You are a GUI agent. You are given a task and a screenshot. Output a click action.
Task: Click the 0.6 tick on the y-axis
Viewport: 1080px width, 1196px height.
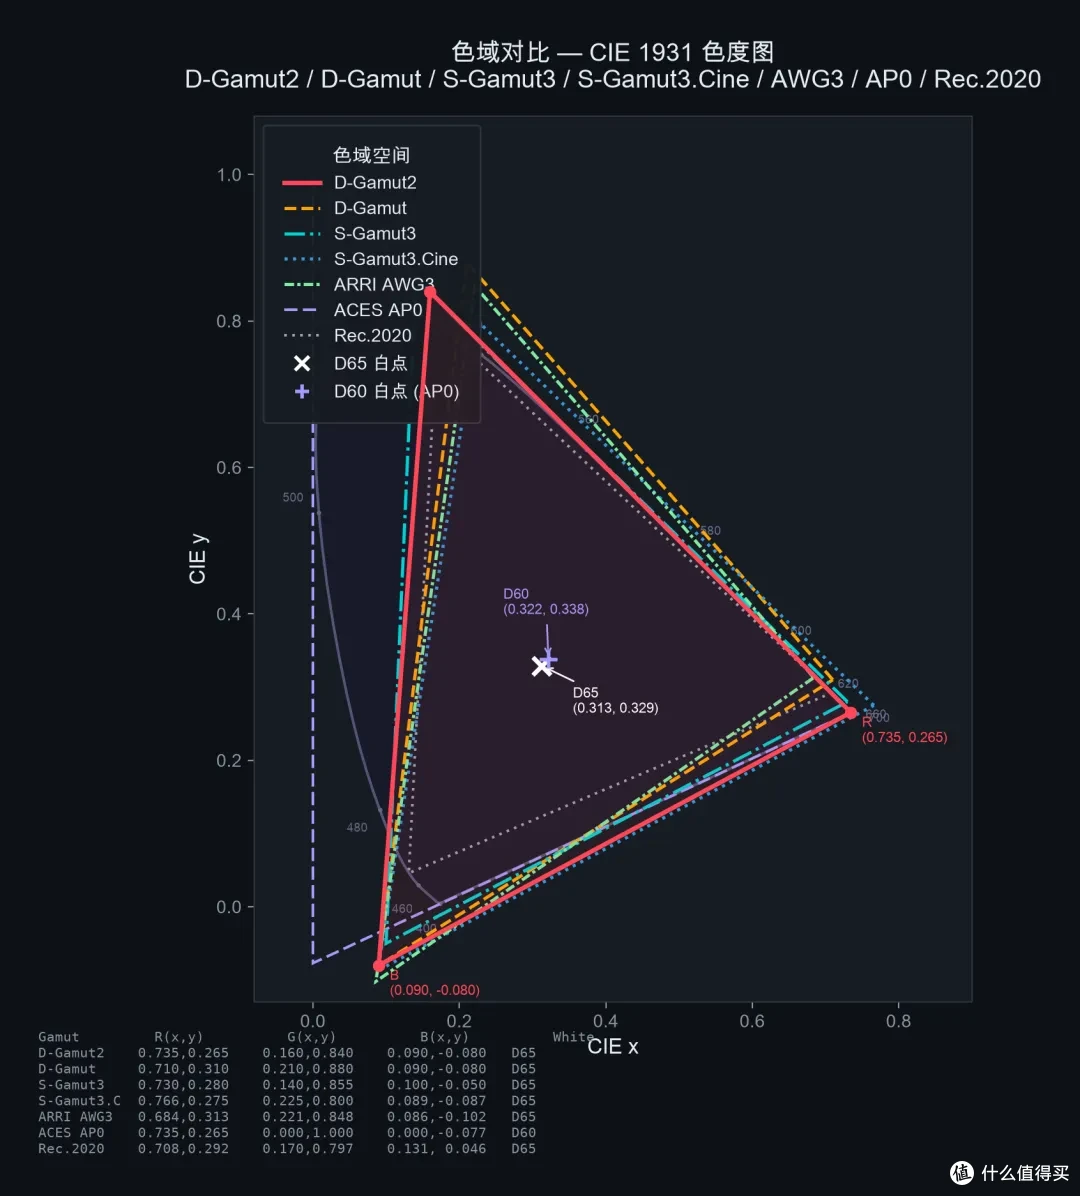pos(229,468)
